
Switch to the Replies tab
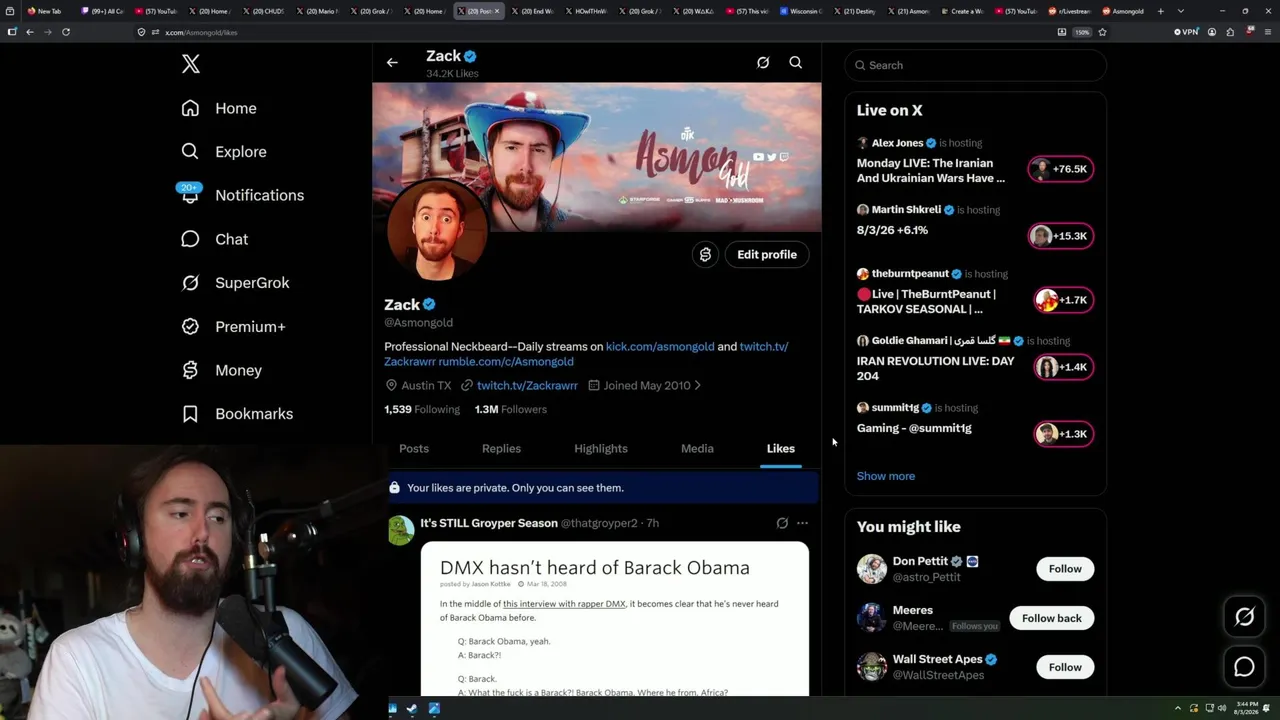pyautogui.click(x=501, y=449)
